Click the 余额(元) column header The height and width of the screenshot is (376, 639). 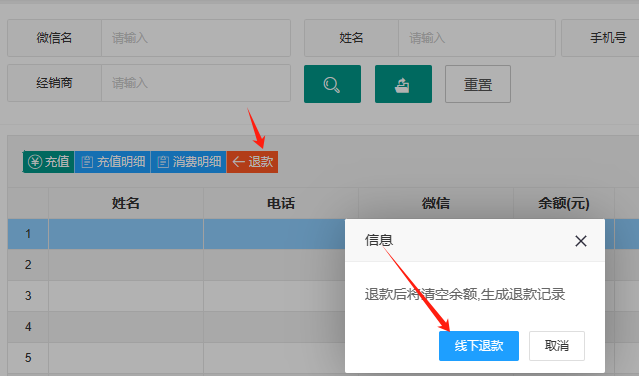564,203
